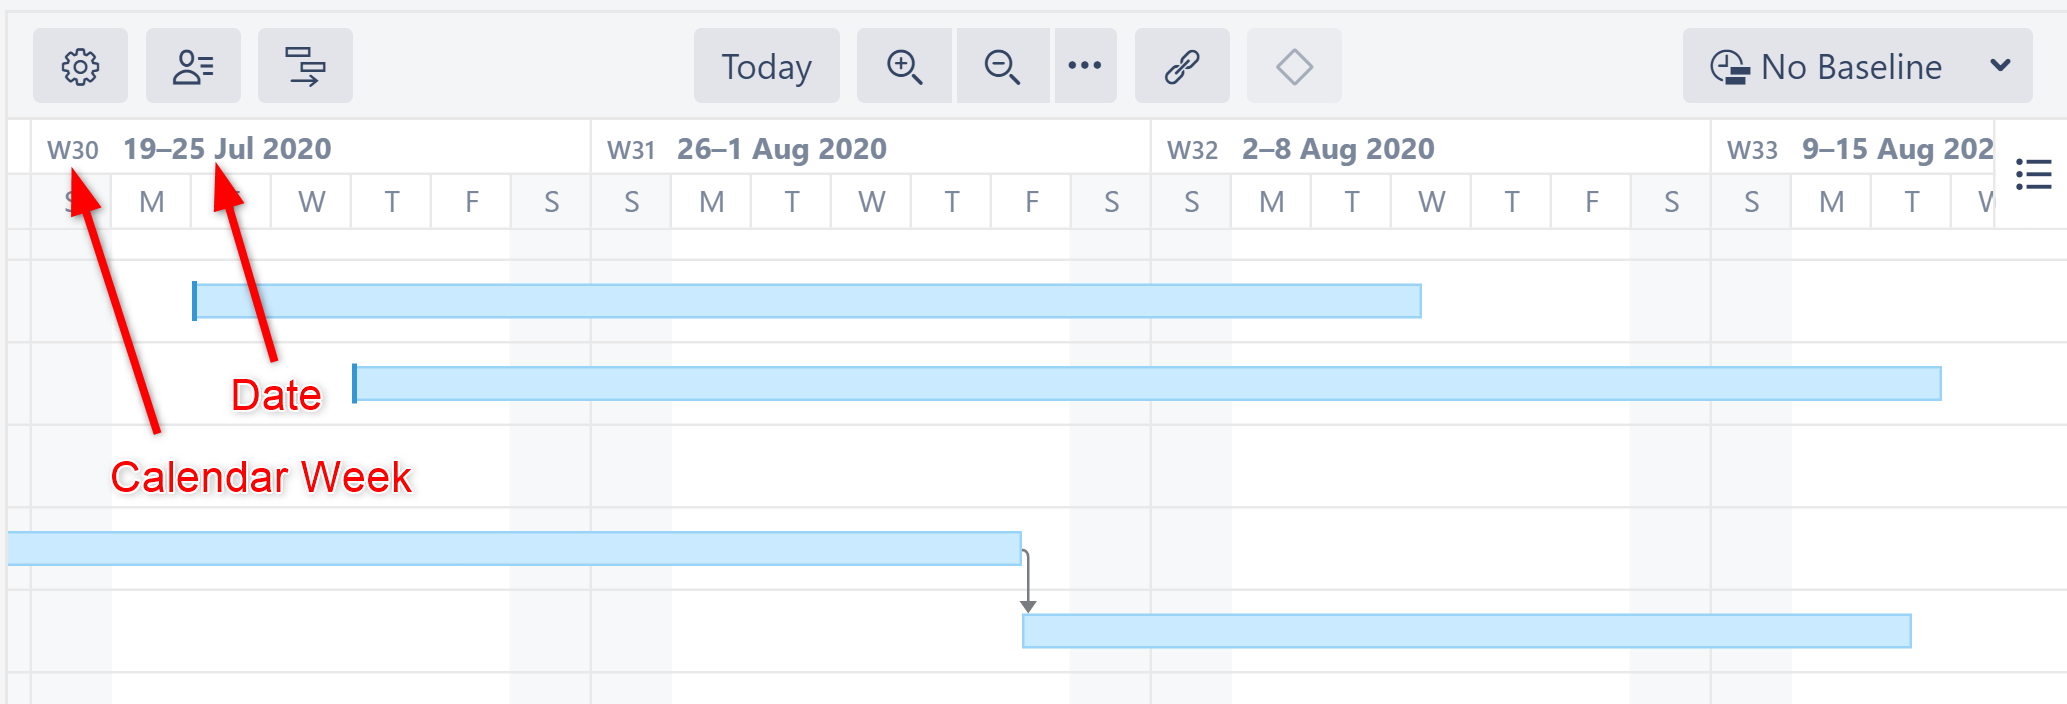Open the resources panel icon

pyautogui.click(x=193, y=66)
